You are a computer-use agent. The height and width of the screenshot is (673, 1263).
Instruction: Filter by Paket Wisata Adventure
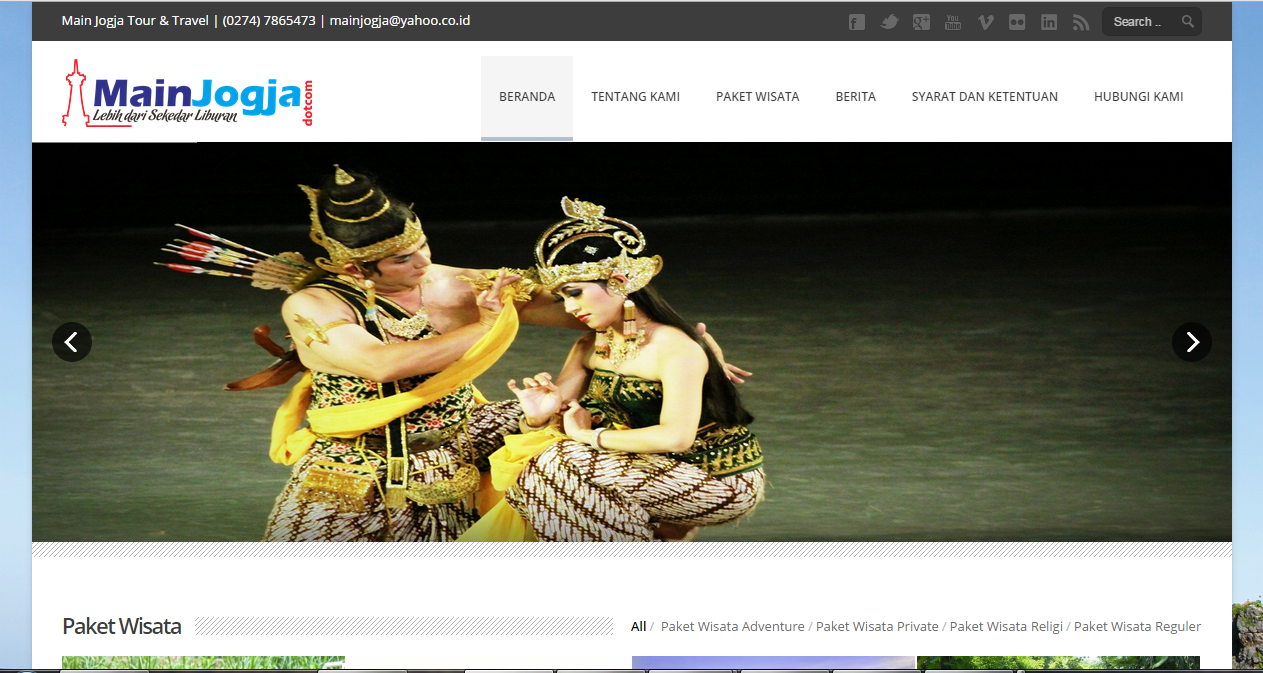pyautogui.click(x=732, y=627)
